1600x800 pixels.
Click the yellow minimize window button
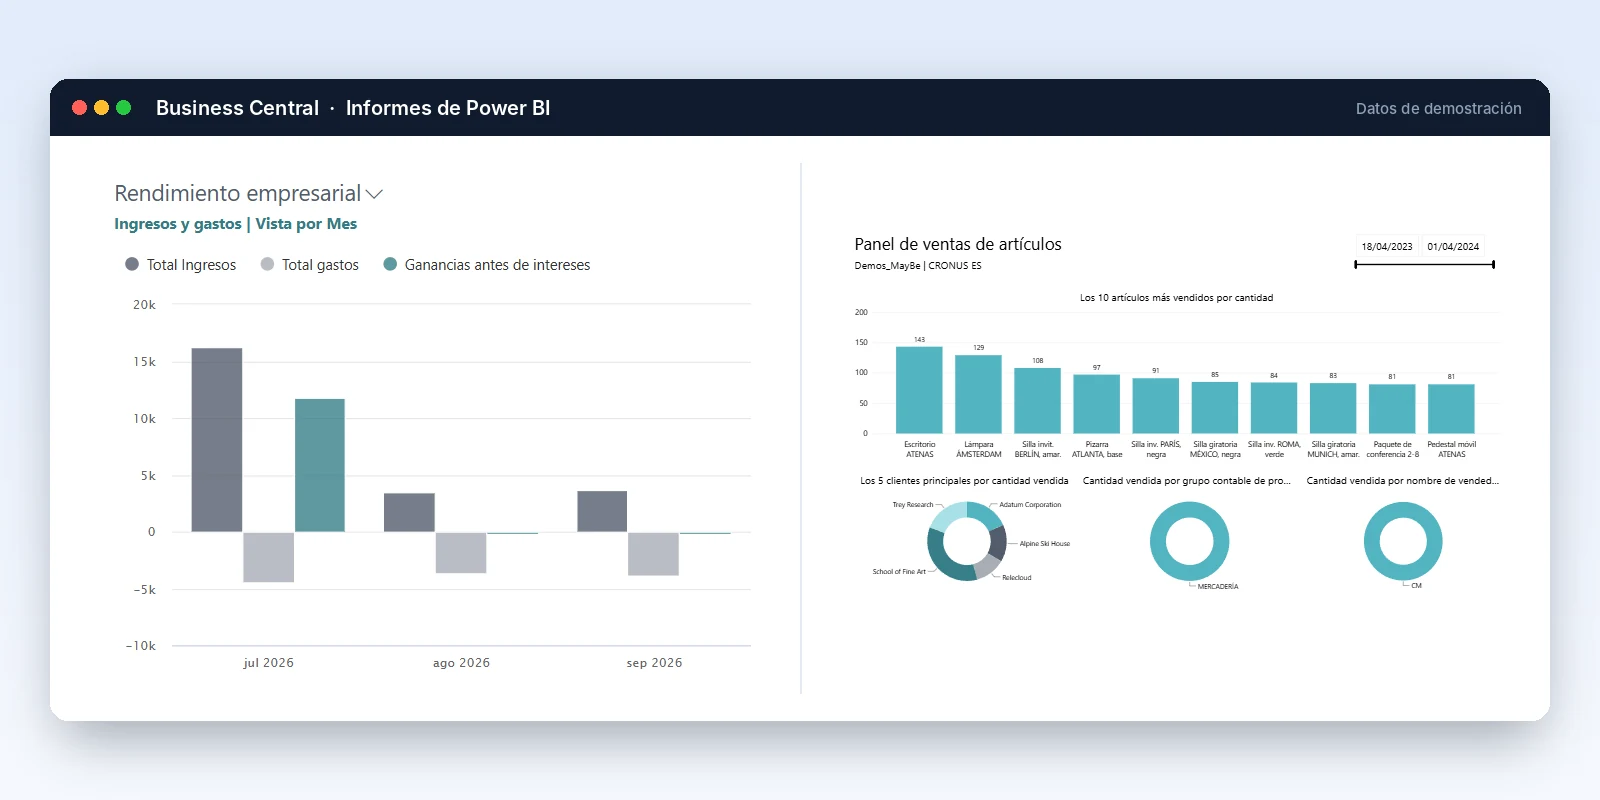tap(101, 108)
